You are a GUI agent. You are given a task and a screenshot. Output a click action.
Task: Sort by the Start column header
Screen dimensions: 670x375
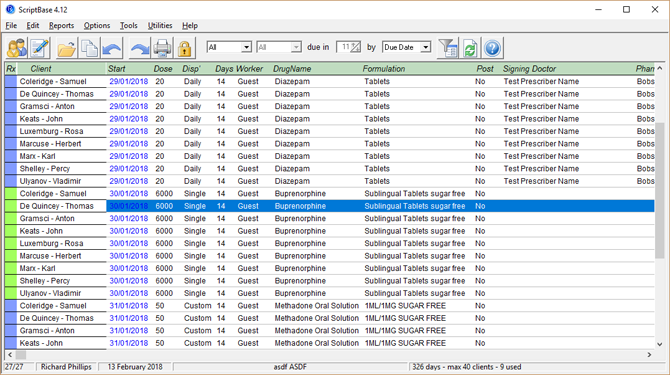coord(117,69)
